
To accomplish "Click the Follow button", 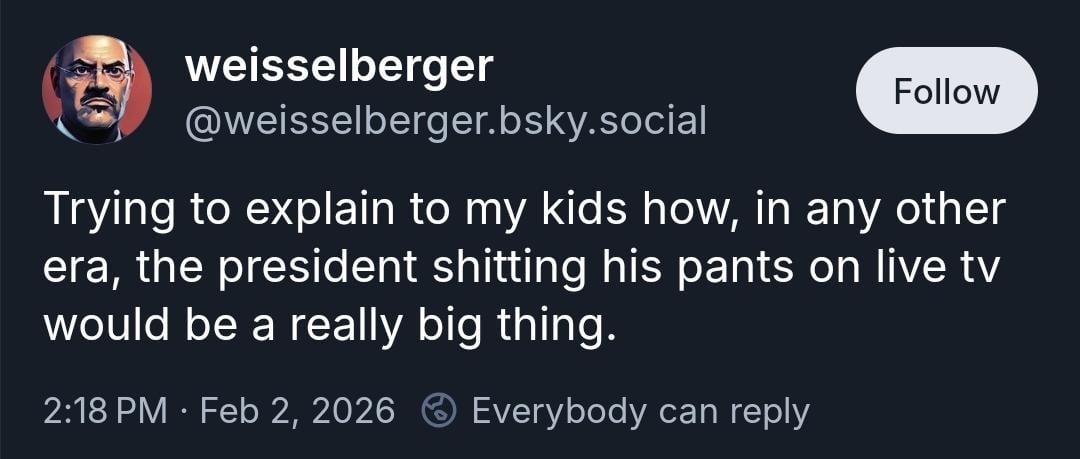I will pos(946,91).
